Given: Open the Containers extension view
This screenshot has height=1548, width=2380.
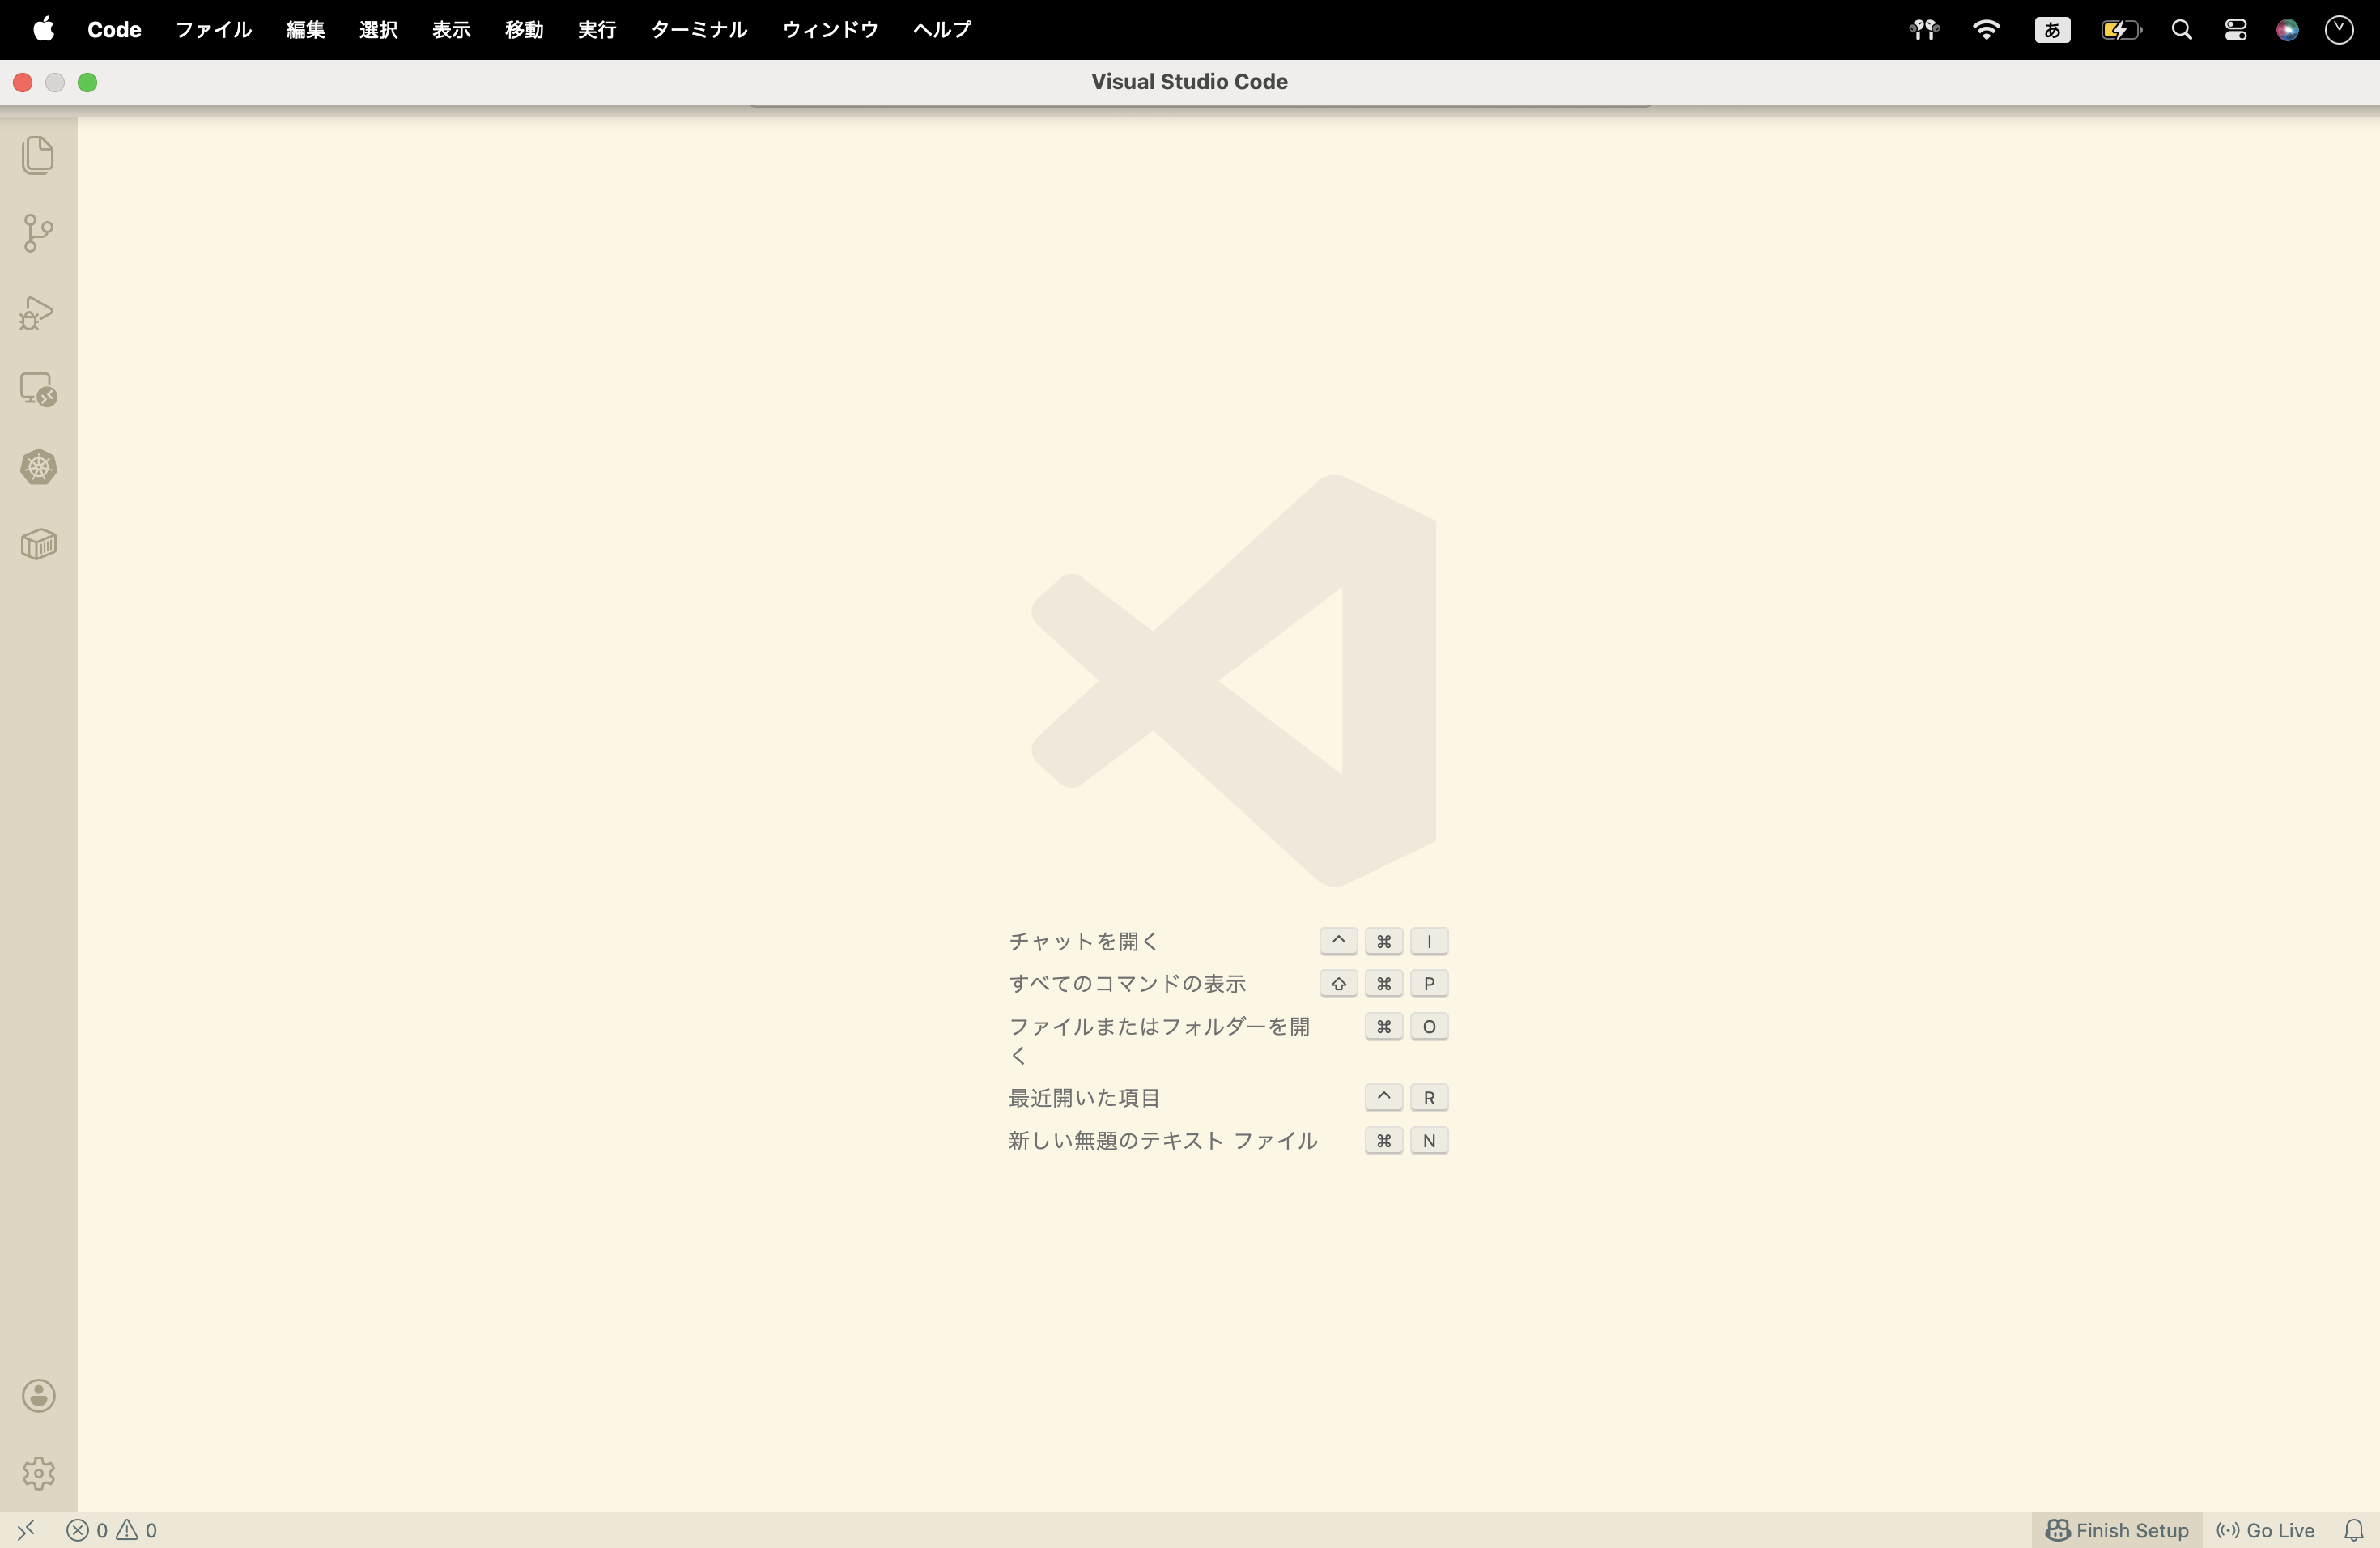Looking at the screenshot, I should pyautogui.click(x=38, y=543).
